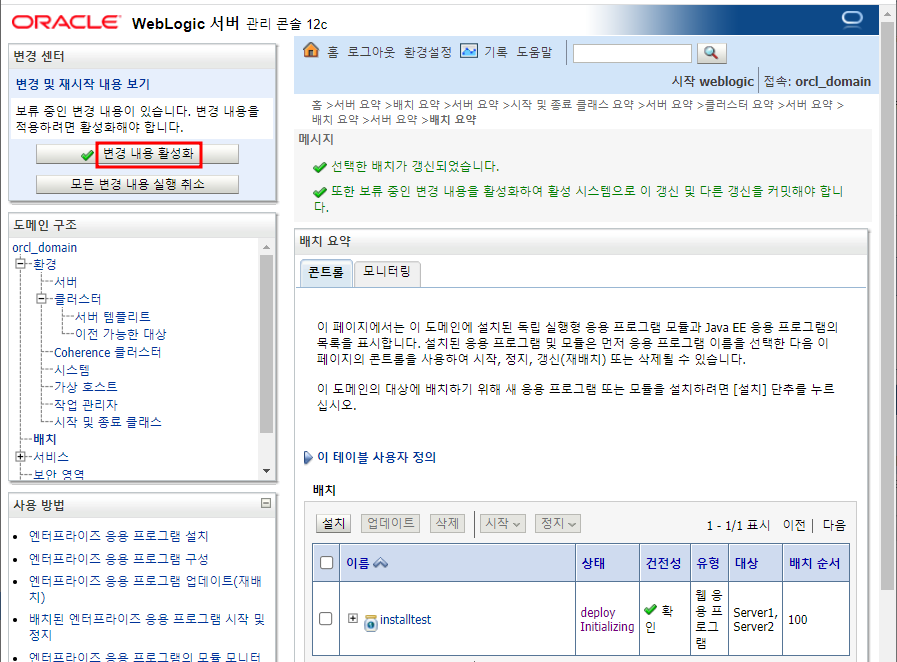Select 시작 및 종료 클래스 tree item
Viewport: 897px width, 662px height.
click(108, 422)
